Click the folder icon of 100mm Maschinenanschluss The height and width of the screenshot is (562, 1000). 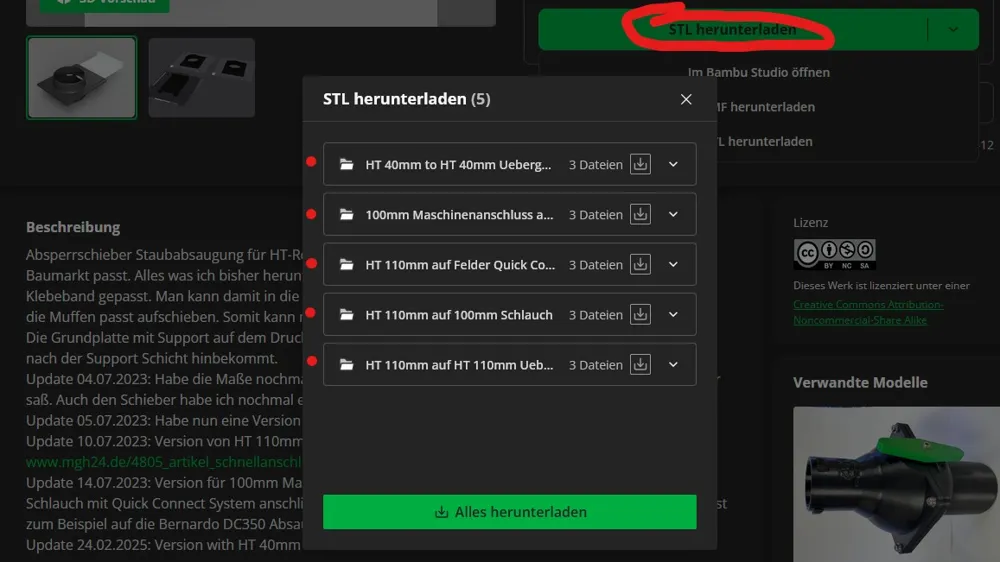[x=346, y=214]
